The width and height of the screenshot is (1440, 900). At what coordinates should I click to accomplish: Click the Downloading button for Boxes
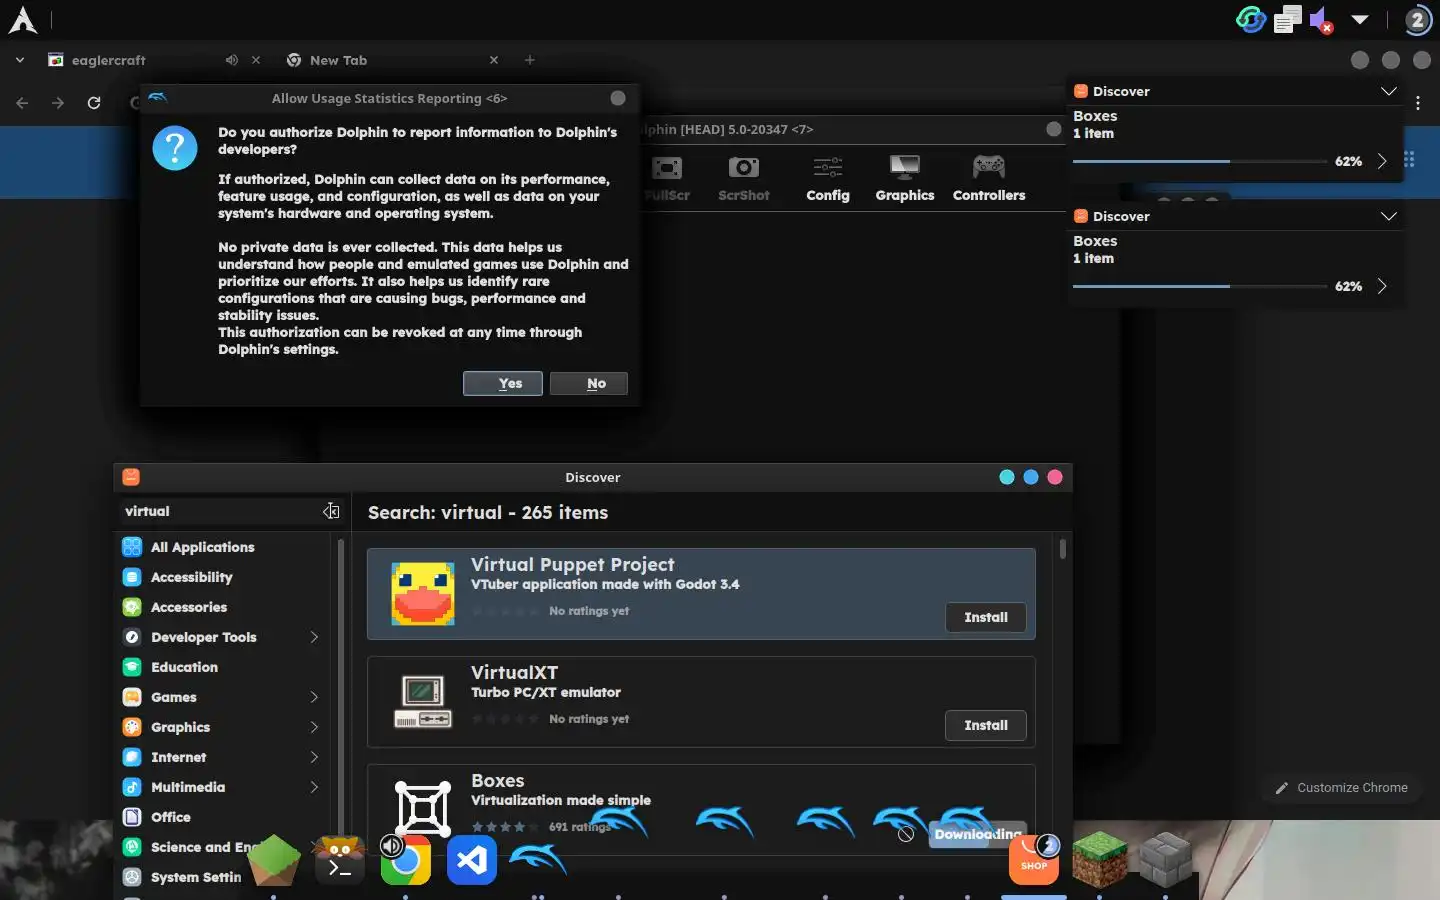tap(978, 834)
